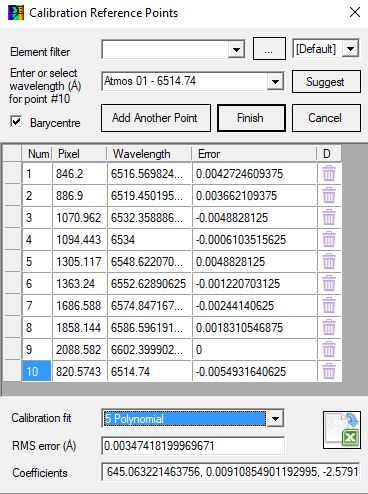Click wavelength cell 6552.62890625
The height and width of the screenshot is (494, 368).
coord(149,284)
